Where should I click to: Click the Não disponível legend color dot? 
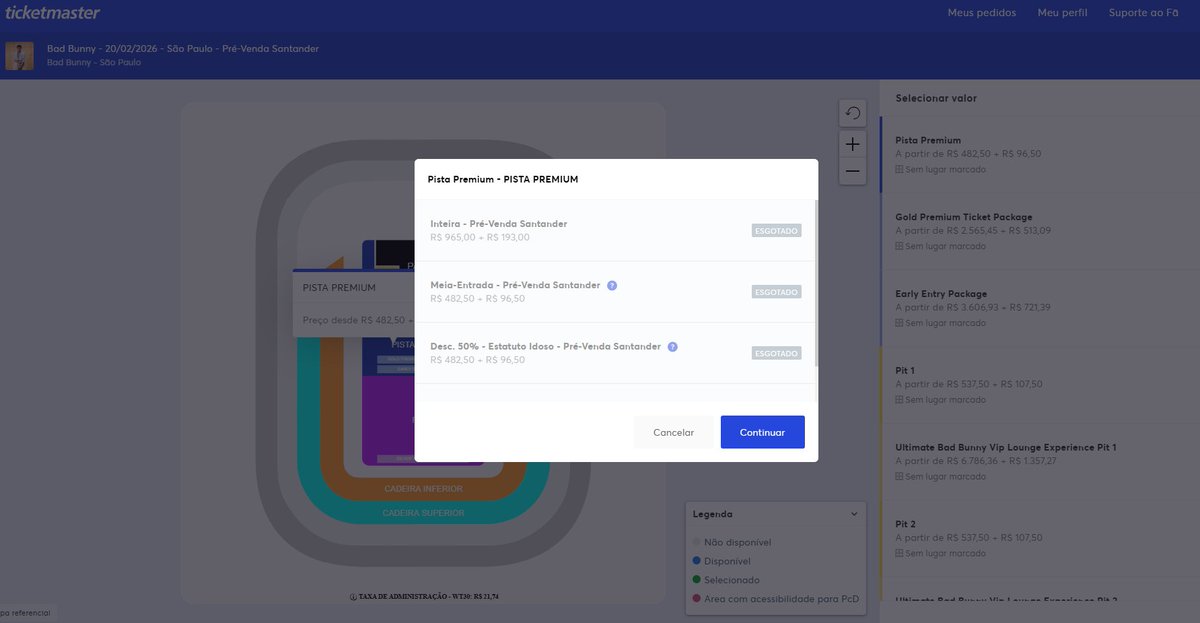pyautogui.click(x=696, y=542)
